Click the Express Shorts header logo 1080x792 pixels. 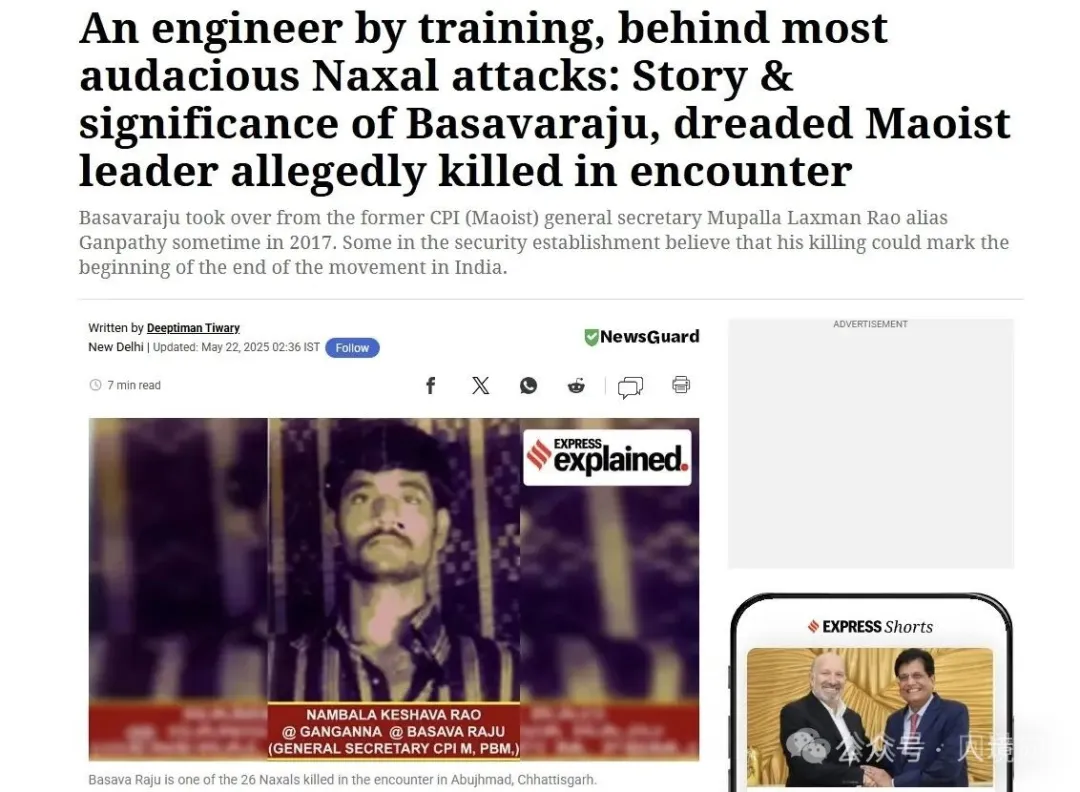pos(870,627)
